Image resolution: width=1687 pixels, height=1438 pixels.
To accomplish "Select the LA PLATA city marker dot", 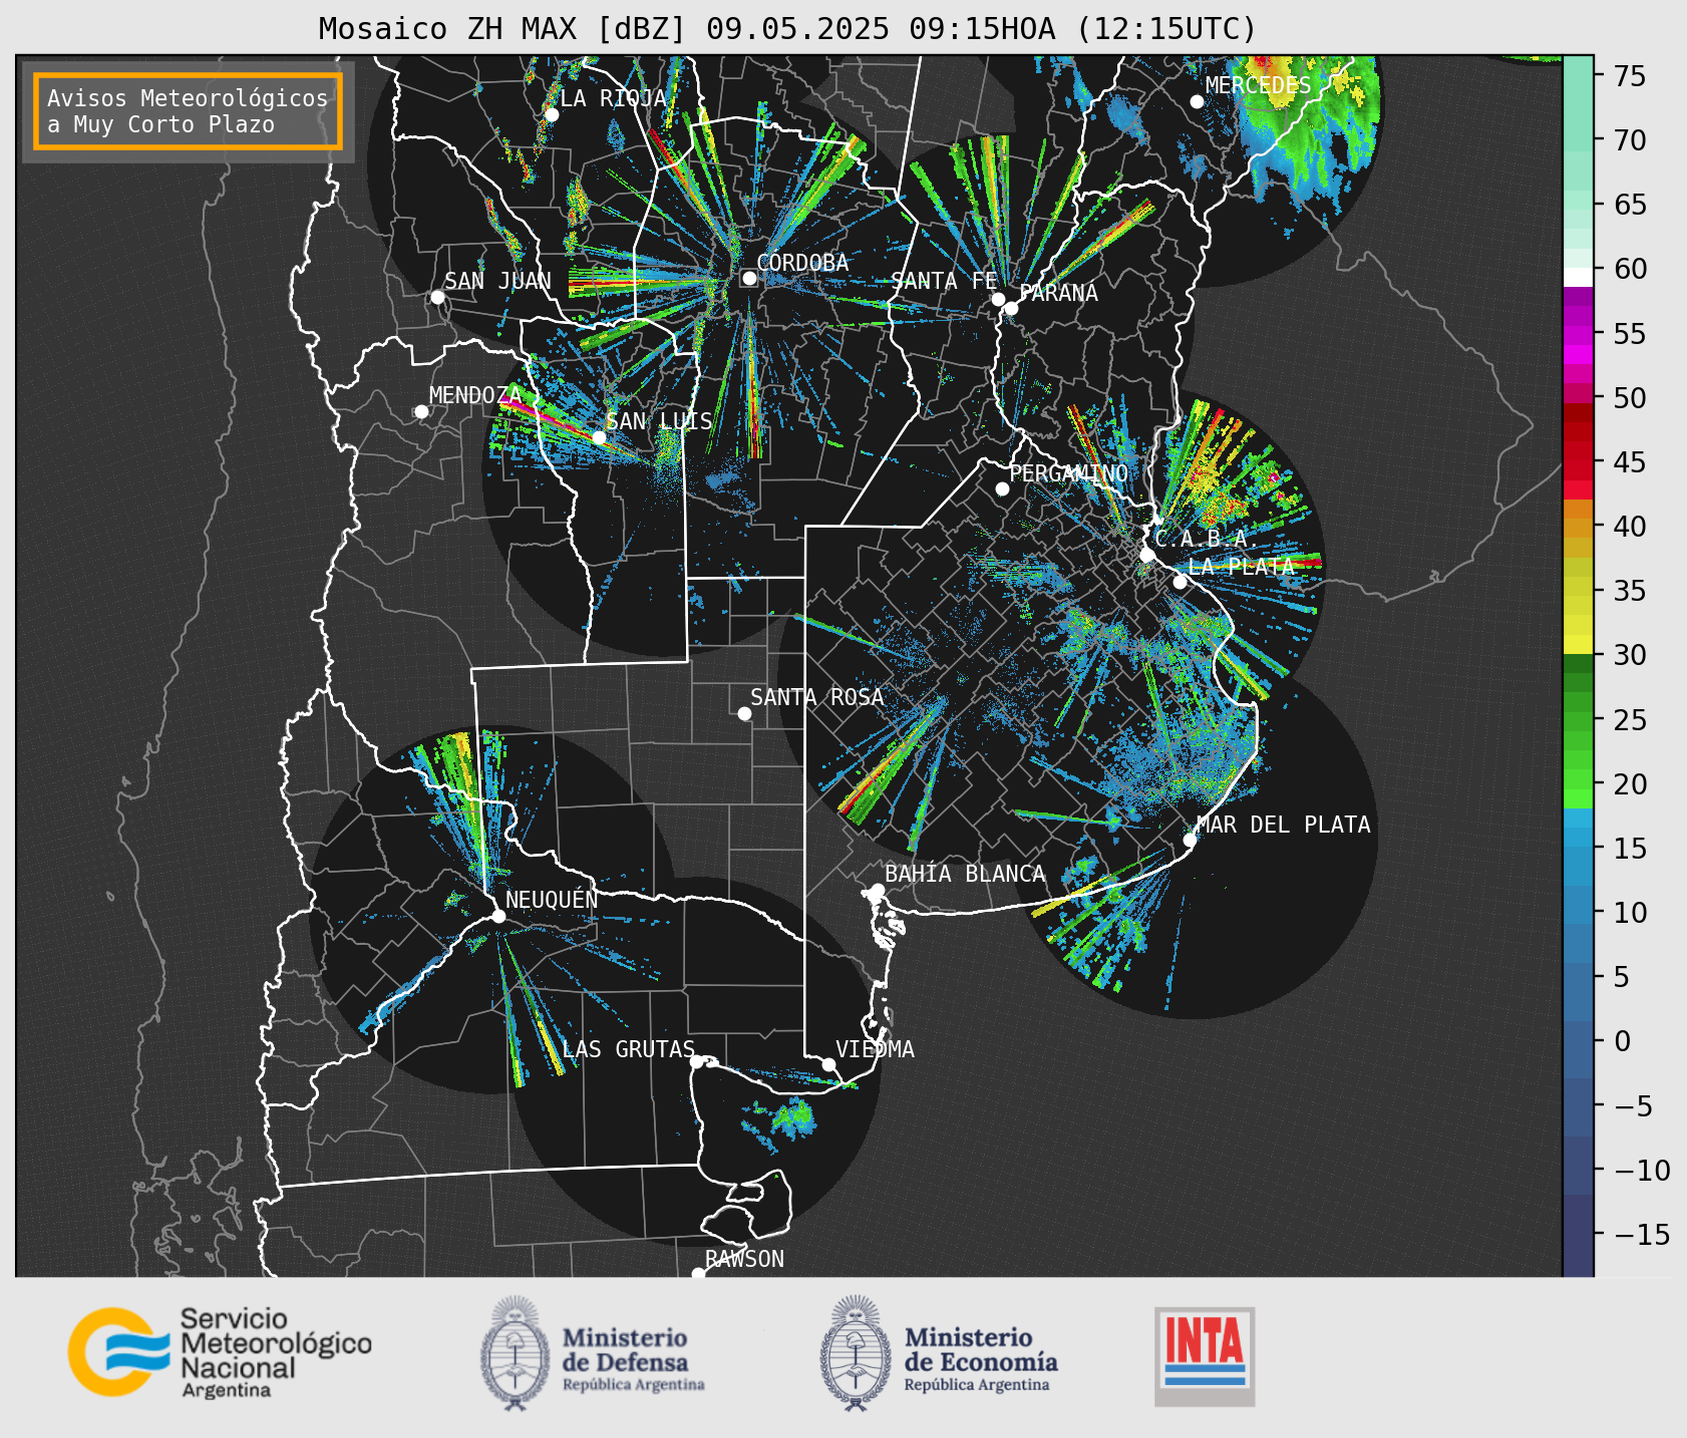I will (x=1180, y=582).
